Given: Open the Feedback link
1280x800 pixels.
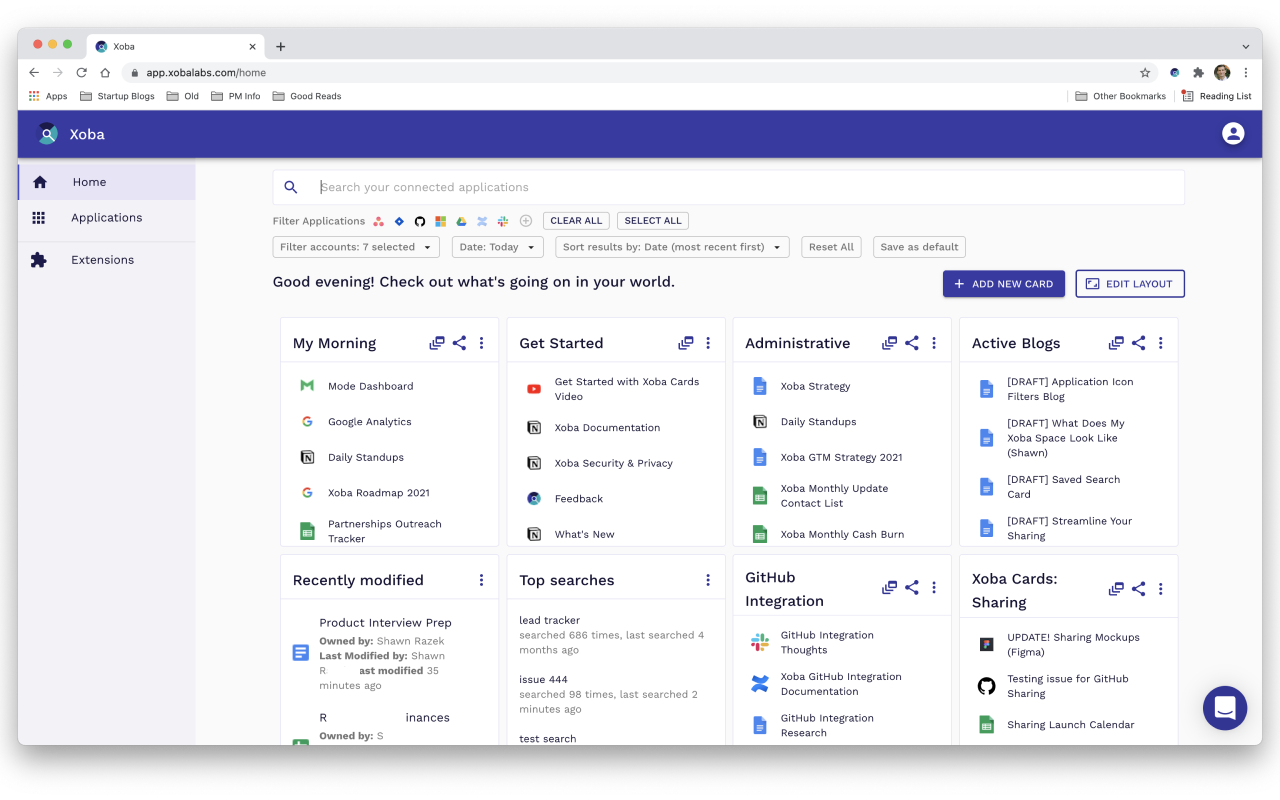Looking at the screenshot, I should pyautogui.click(x=579, y=499).
